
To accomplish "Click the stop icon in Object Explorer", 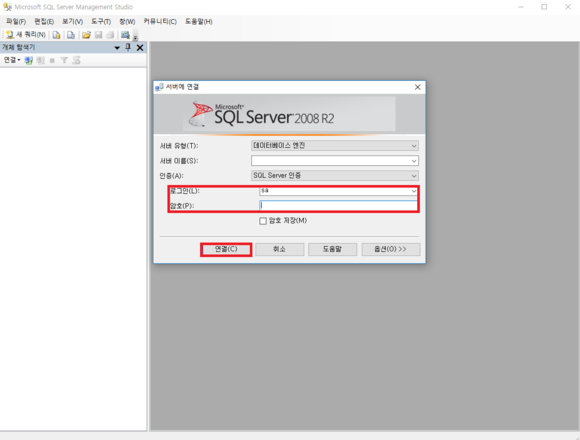I will coord(52,60).
